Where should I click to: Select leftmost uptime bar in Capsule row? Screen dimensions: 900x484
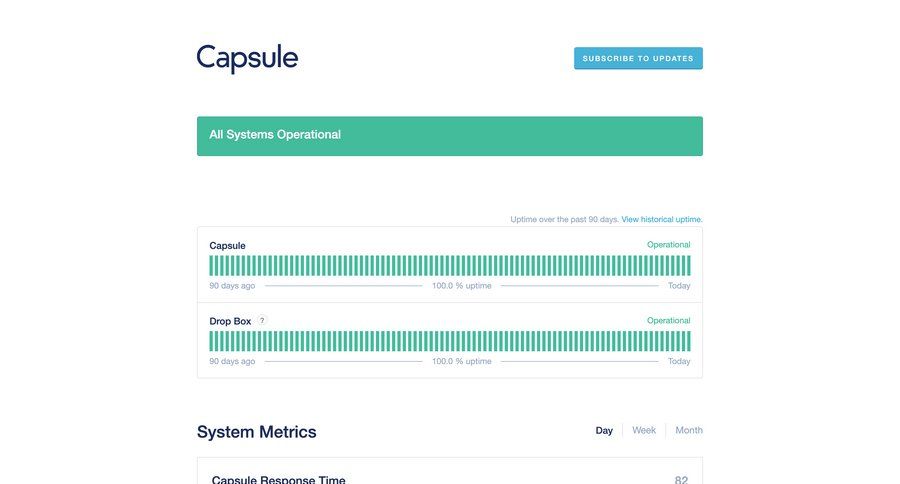[x=212, y=266]
